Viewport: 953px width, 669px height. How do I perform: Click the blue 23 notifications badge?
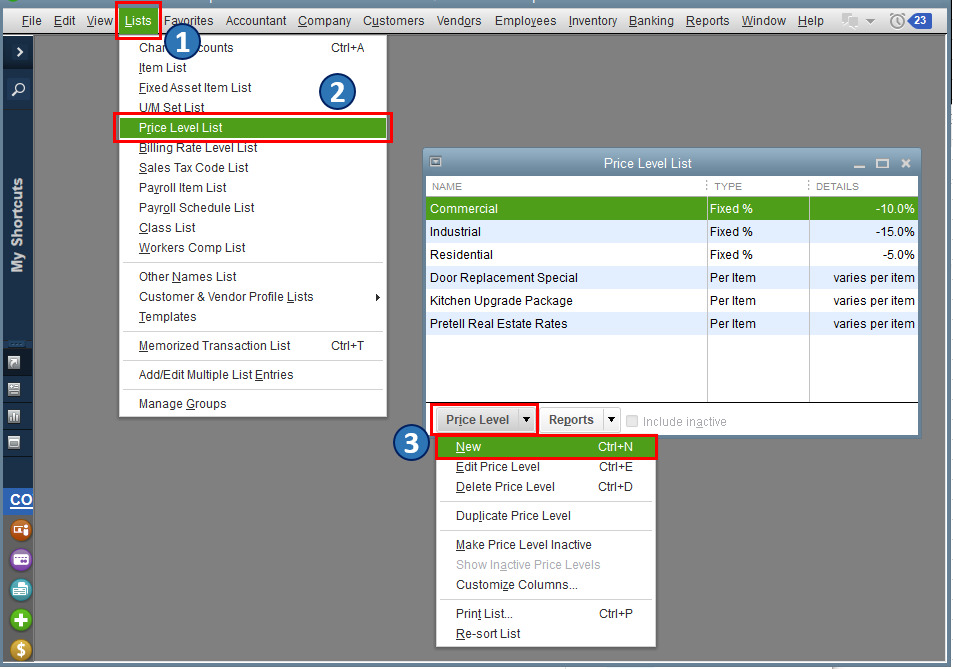(920, 21)
